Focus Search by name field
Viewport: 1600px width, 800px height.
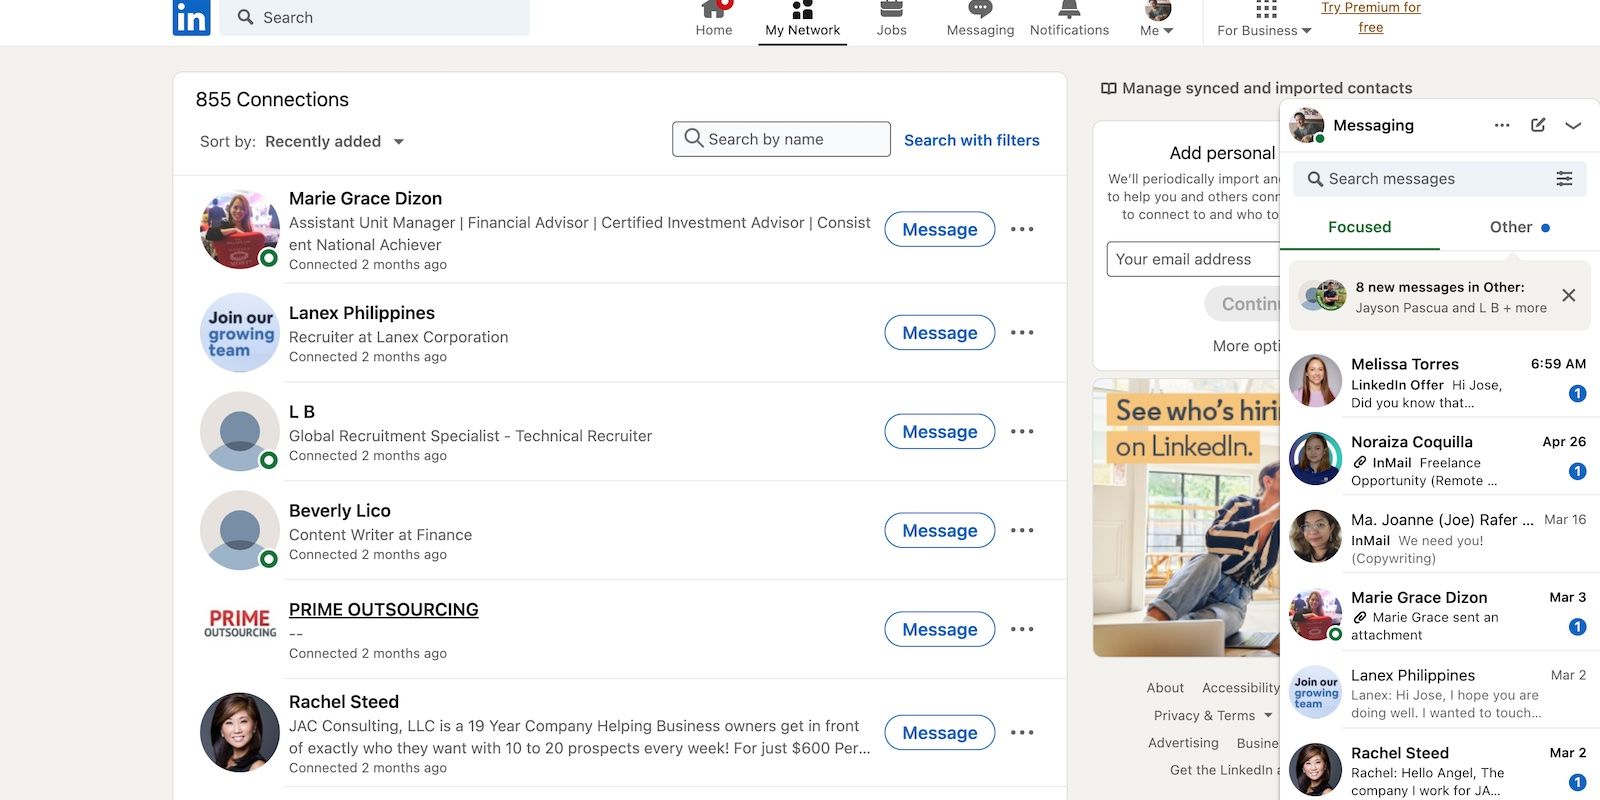point(781,139)
